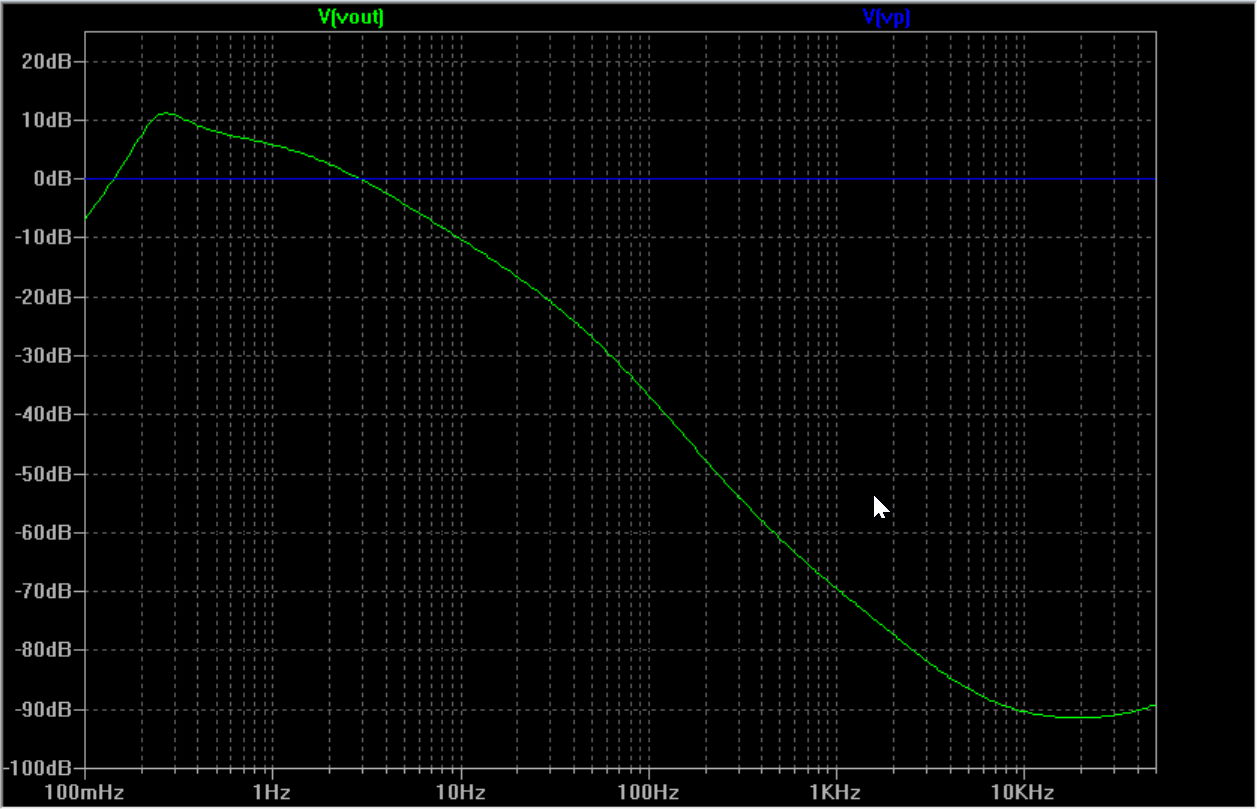Click the V(vp) trace label

[886, 17]
